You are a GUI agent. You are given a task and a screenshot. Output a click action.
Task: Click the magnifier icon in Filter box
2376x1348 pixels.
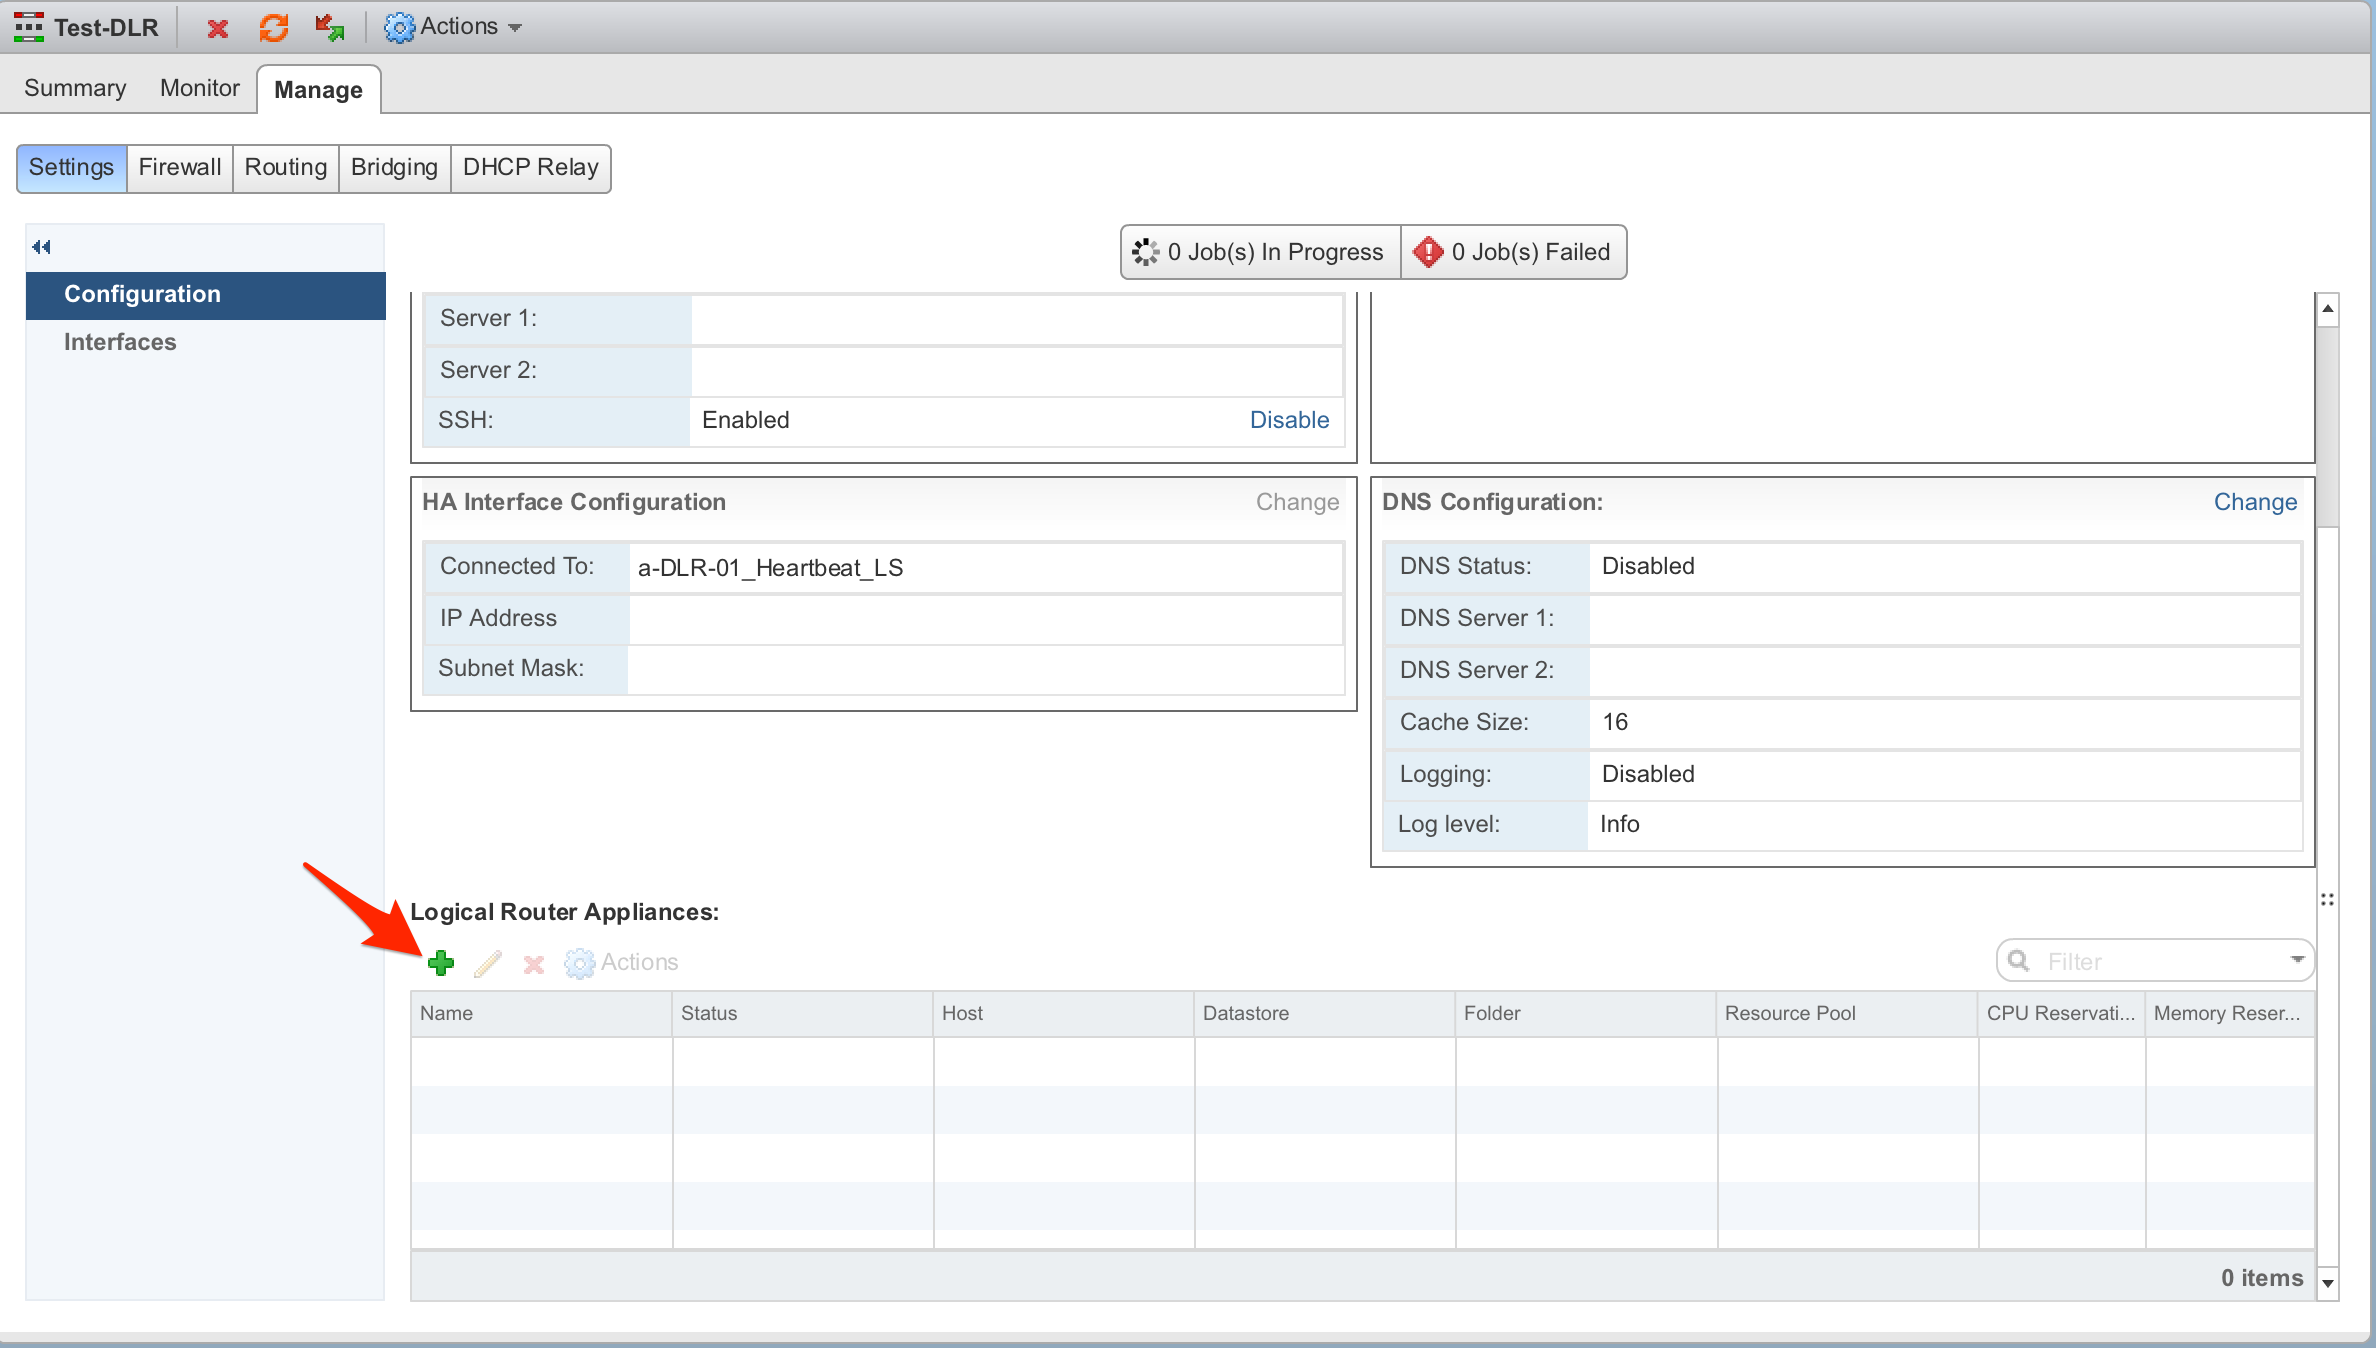pyautogui.click(x=2019, y=960)
